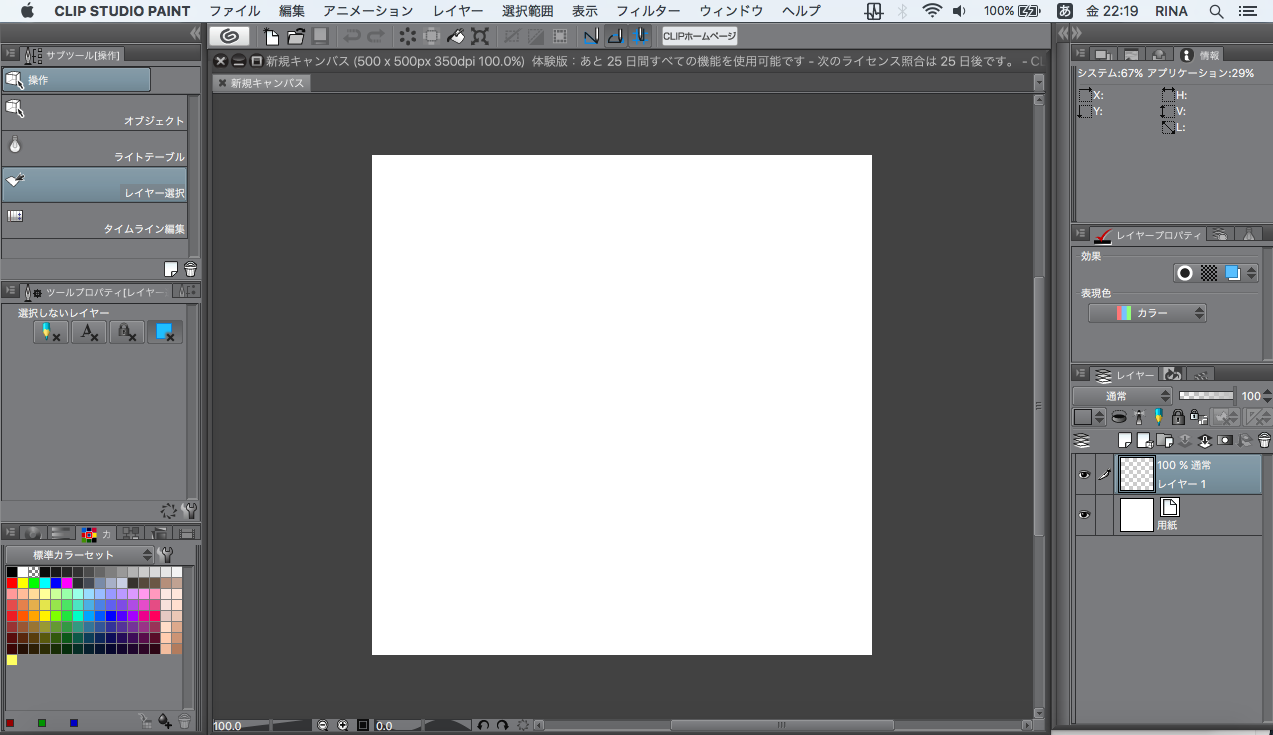Open palette color square dropdown in layer panel
The image size is (1273, 735).
tap(1089, 417)
